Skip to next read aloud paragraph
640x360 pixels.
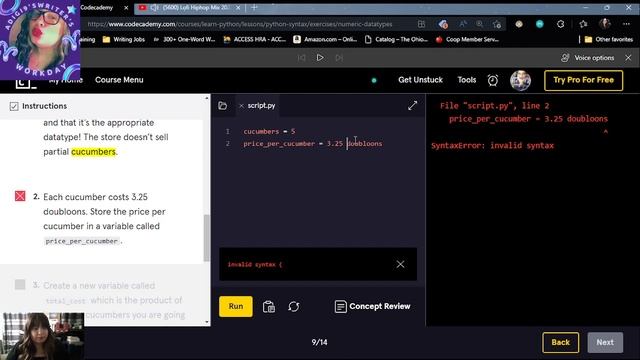pyautogui.click(x=339, y=58)
